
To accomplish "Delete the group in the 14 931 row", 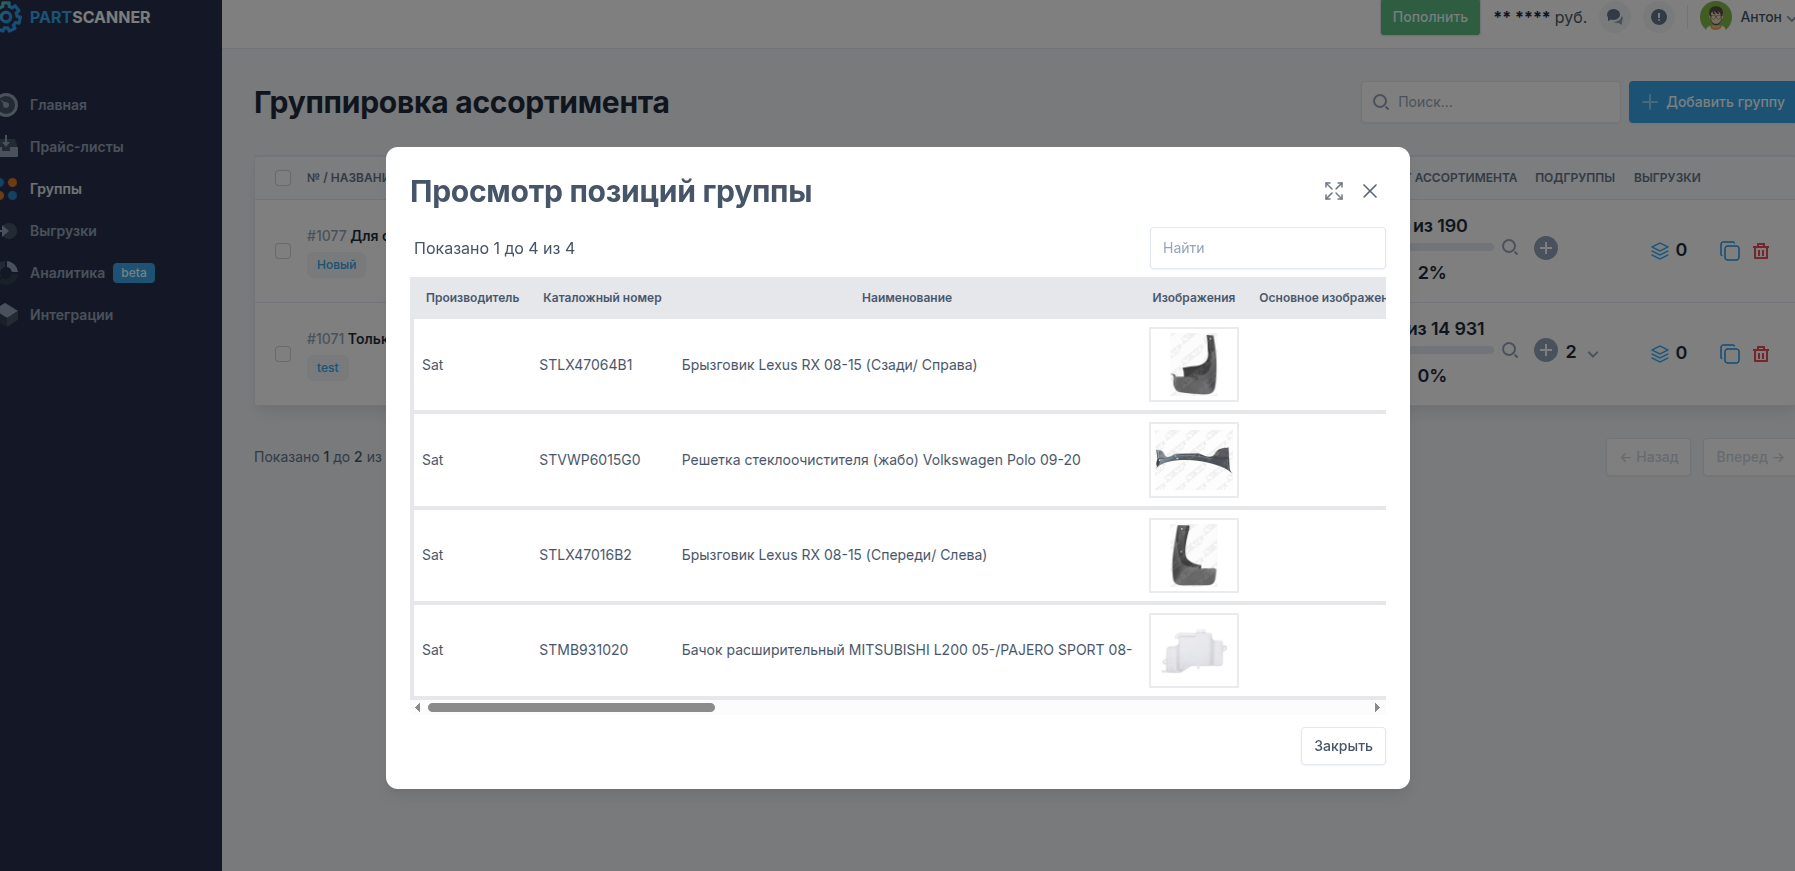I will click(1761, 354).
